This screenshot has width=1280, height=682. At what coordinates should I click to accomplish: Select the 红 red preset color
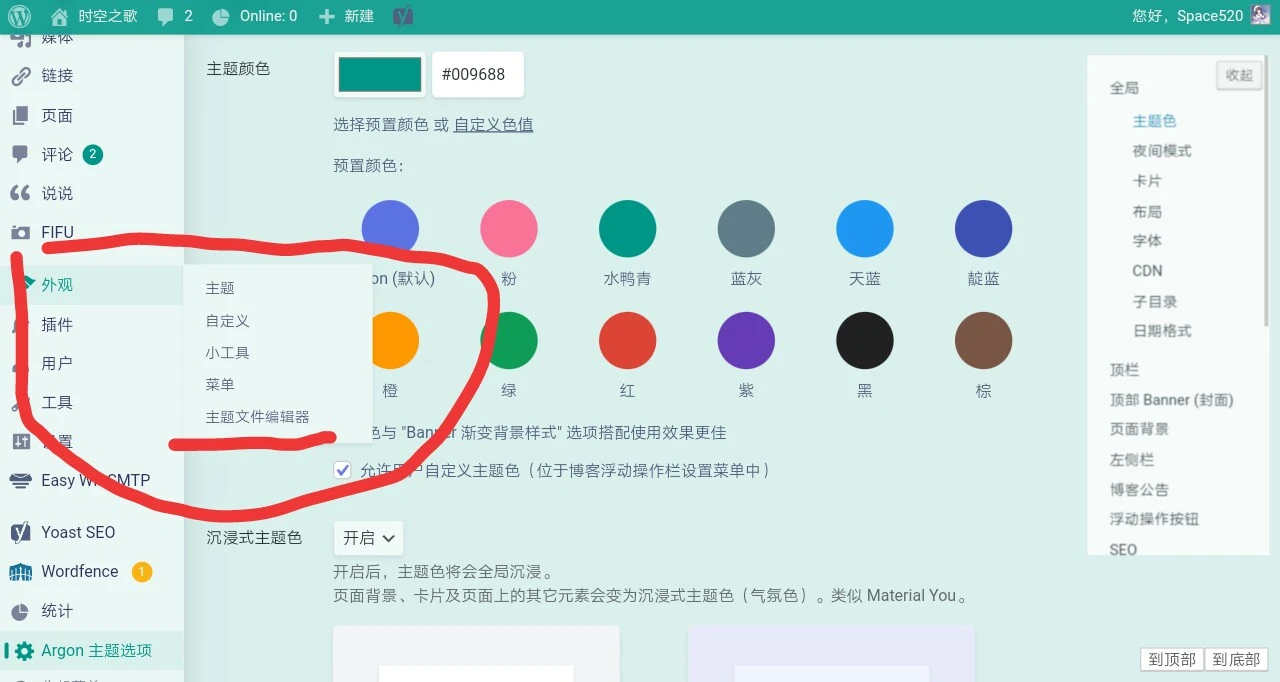pos(627,340)
